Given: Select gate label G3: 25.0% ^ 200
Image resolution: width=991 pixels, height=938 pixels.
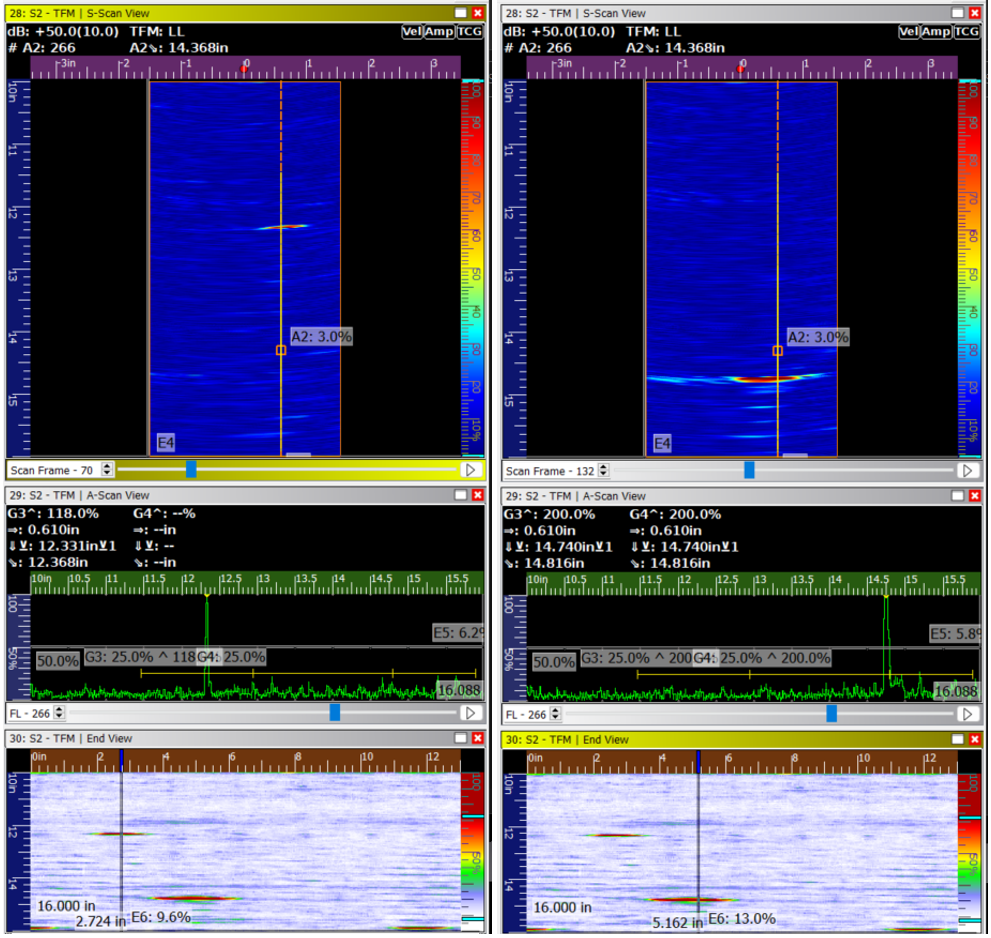Looking at the screenshot, I should click(636, 658).
